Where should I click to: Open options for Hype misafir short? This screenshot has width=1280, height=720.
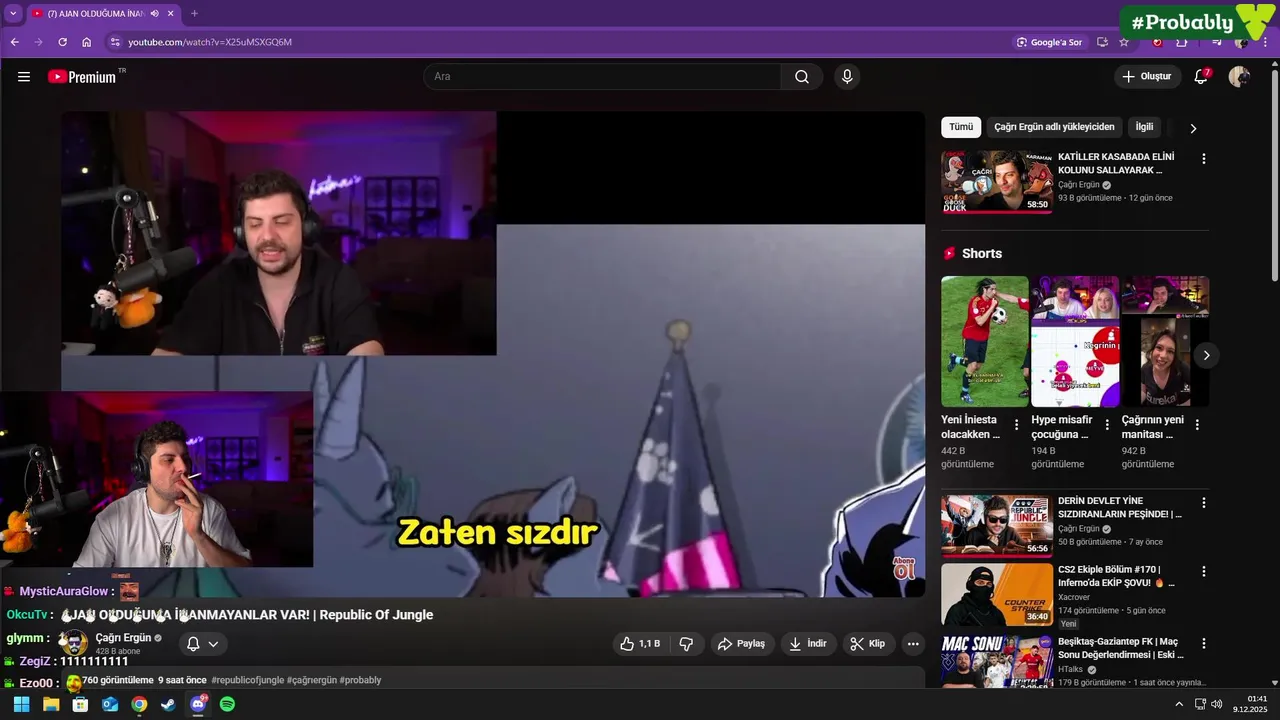[x=1106, y=424]
